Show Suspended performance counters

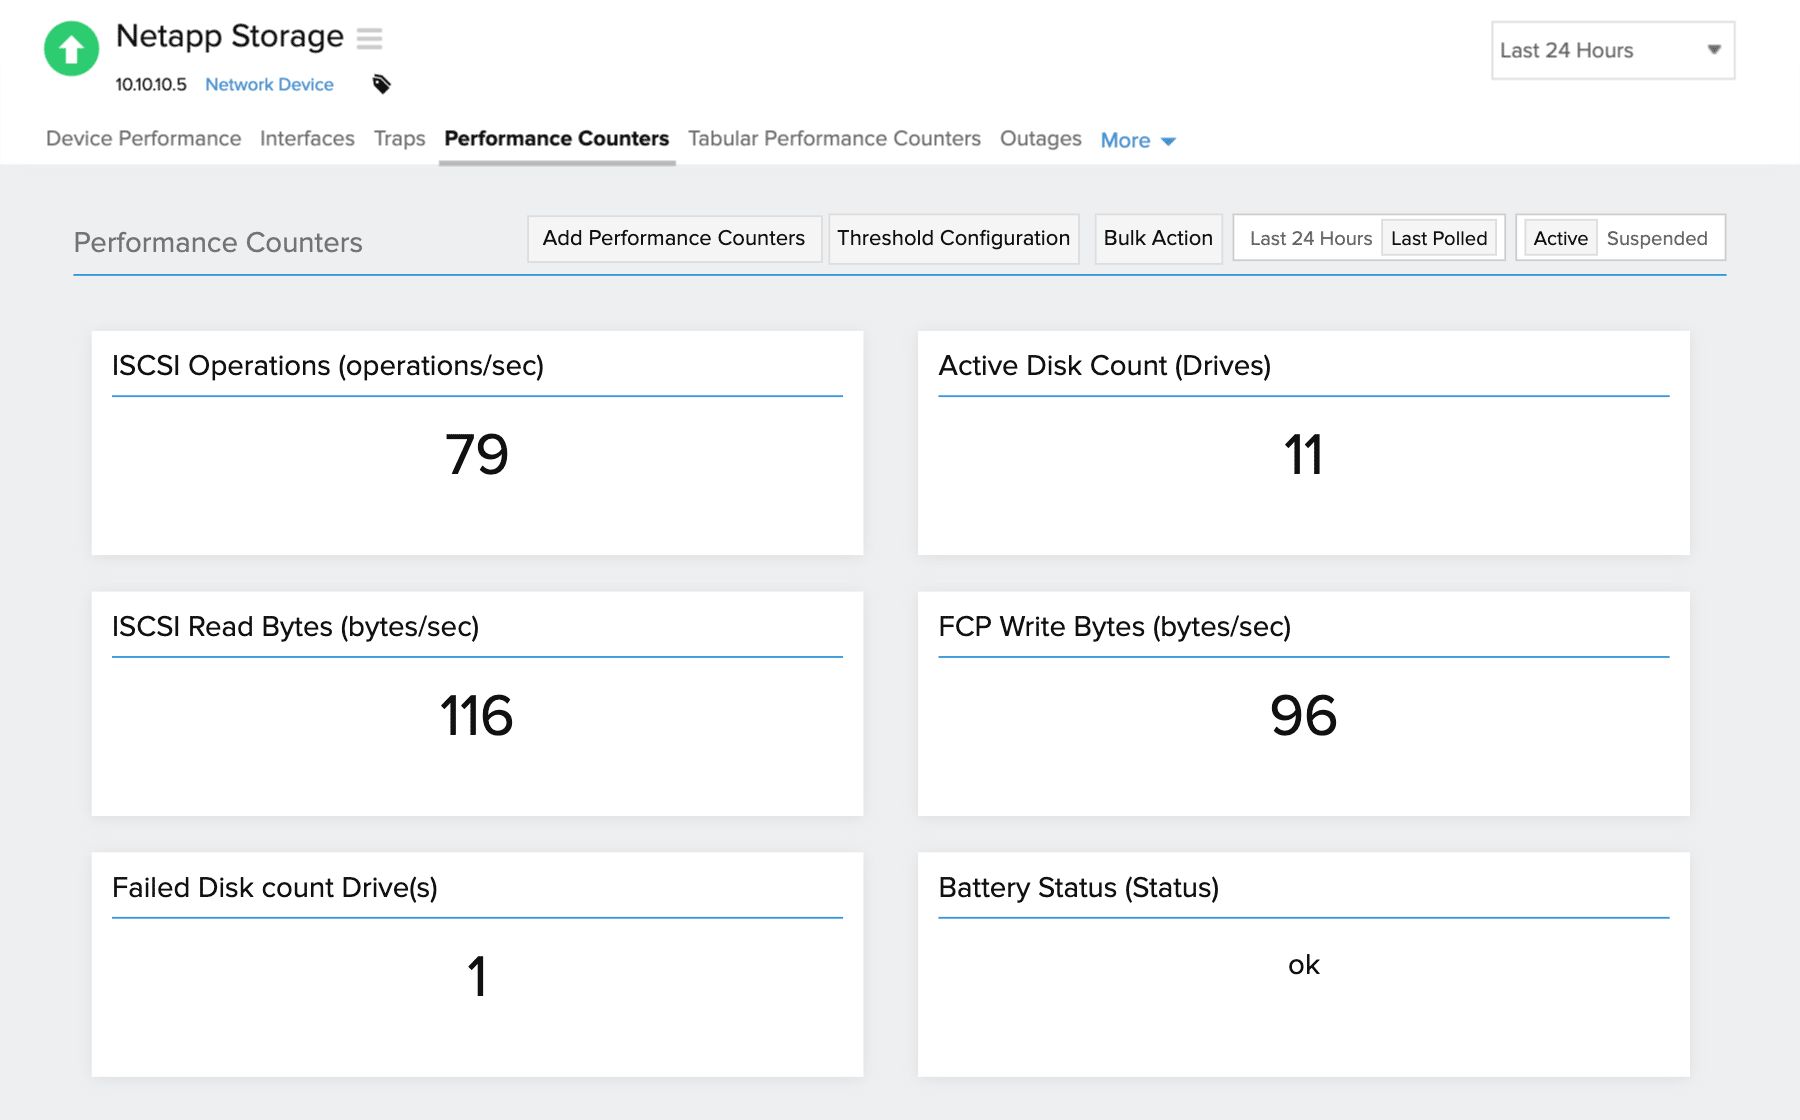click(1658, 238)
